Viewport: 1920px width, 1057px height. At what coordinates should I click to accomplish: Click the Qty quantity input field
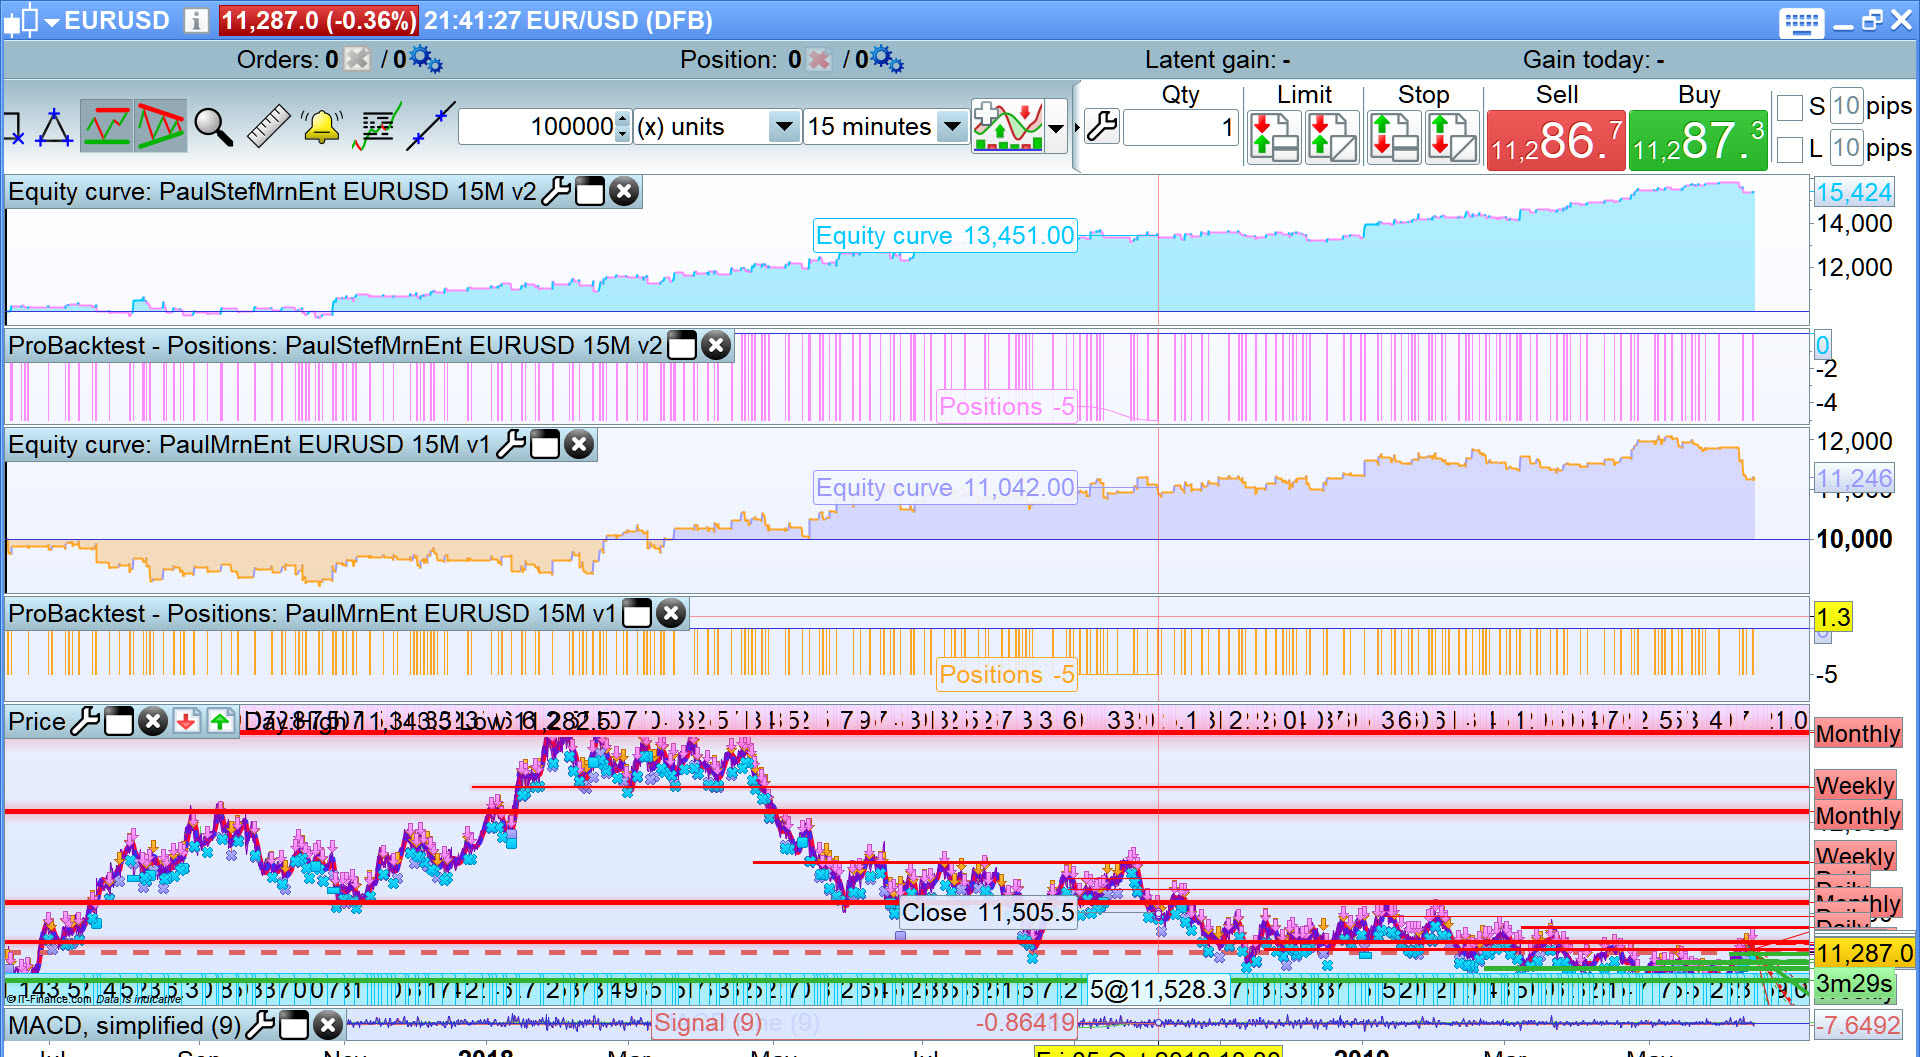[1181, 127]
